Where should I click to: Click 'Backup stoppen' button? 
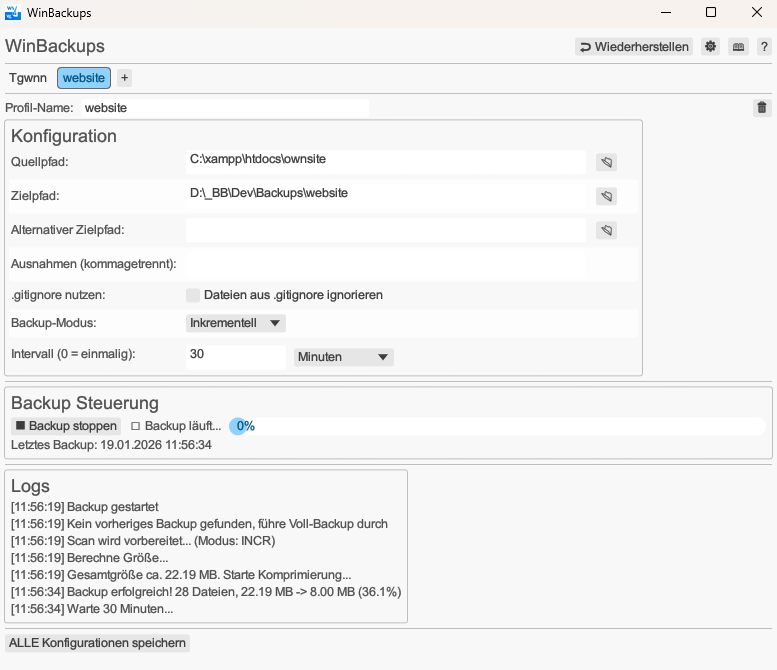click(x=66, y=426)
